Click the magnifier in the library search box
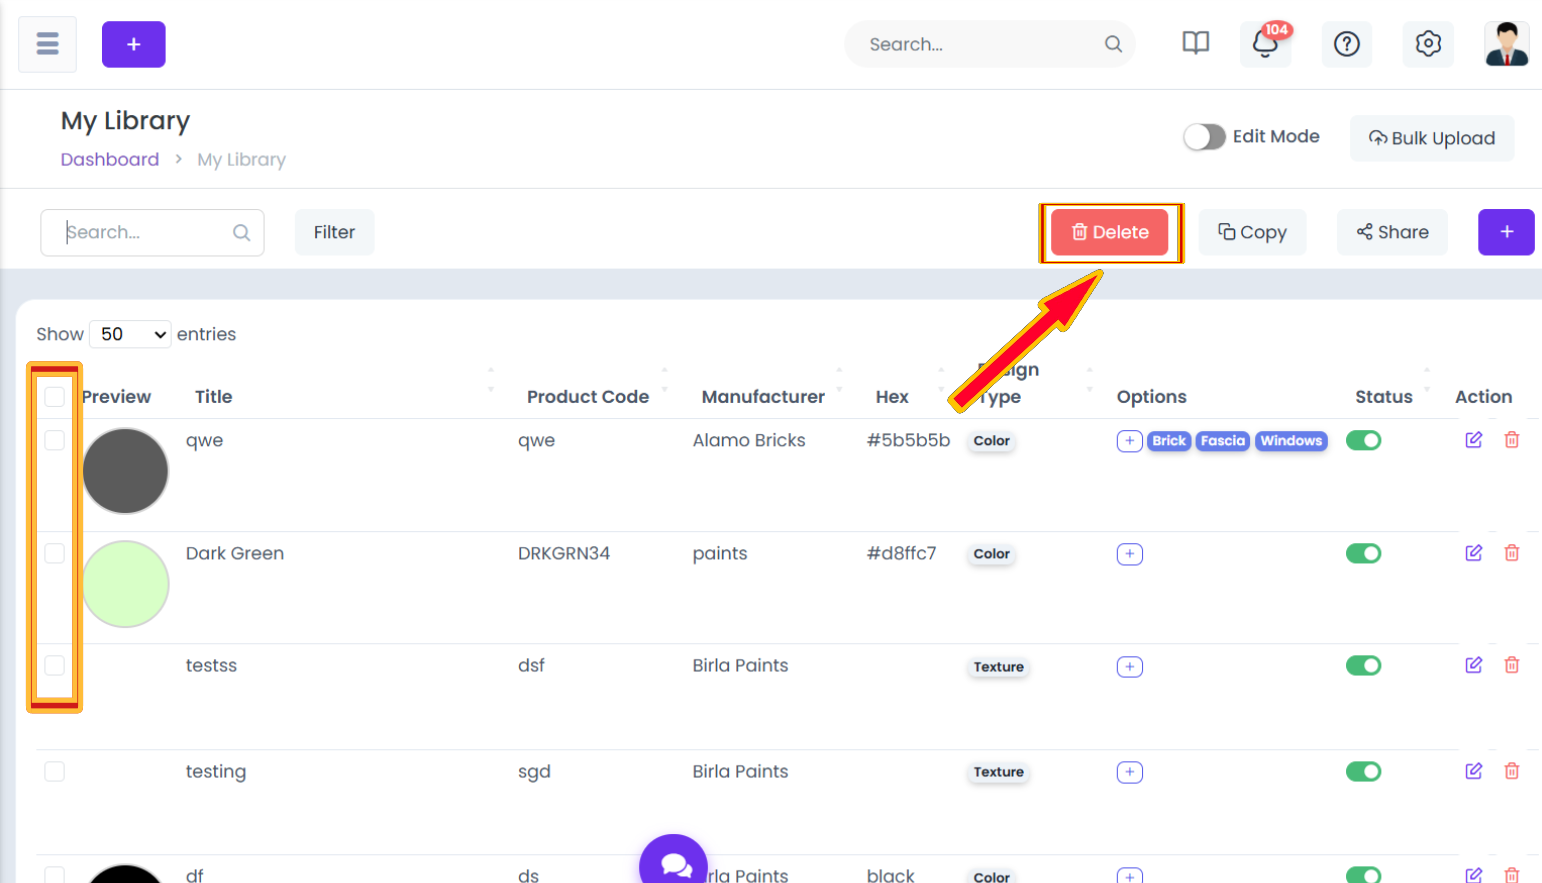1542x883 pixels. click(241, 232)
